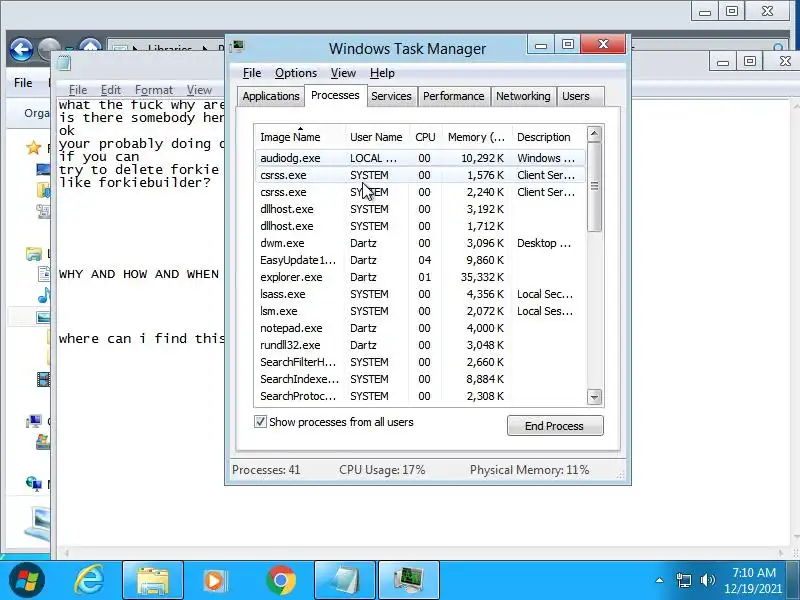Click the Processes: 41 status text
800x600 pixels.
point(266,470)
